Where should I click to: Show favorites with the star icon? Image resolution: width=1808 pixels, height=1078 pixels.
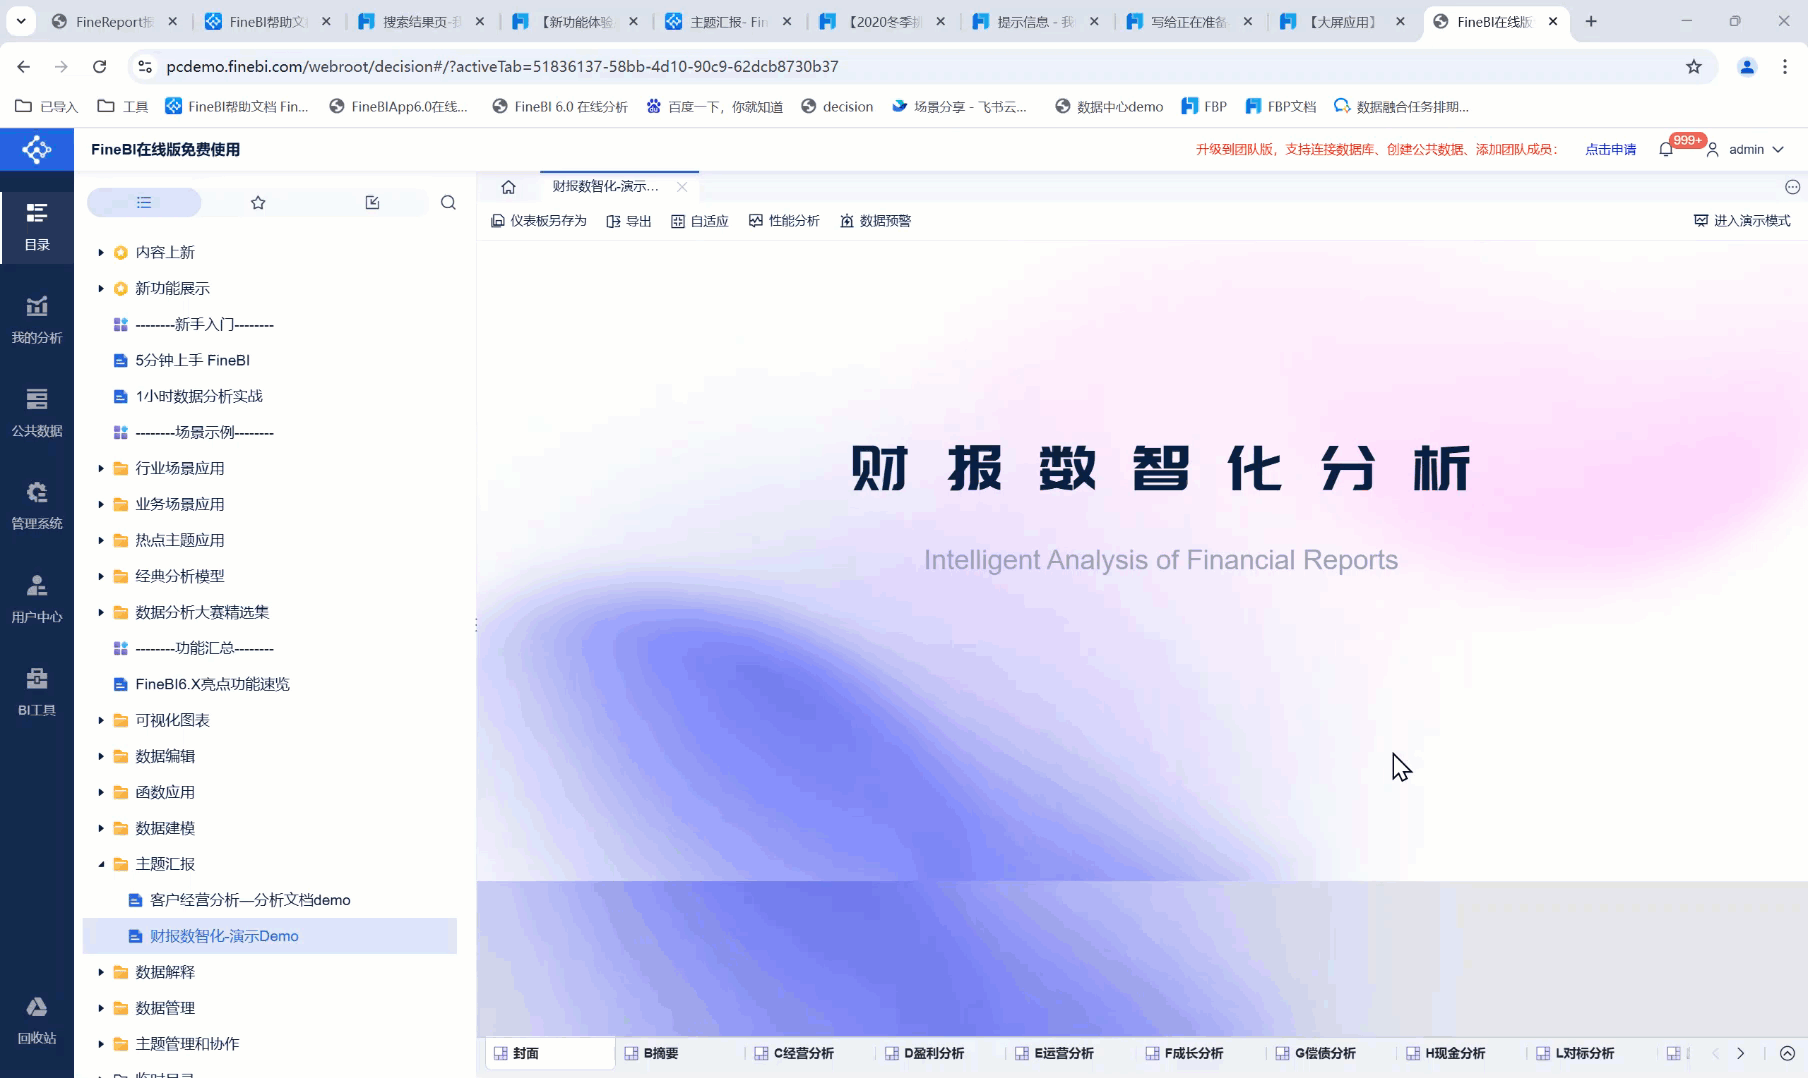[258, 202]
